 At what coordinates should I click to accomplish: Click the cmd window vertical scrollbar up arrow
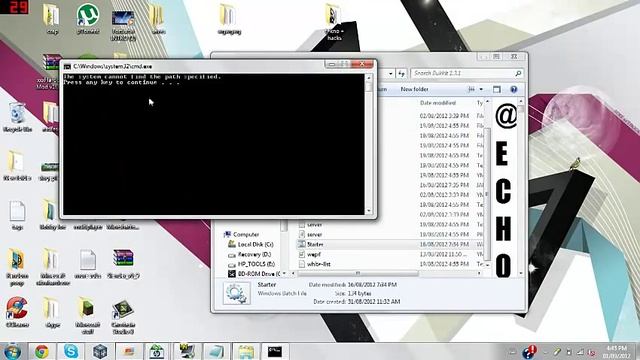pyautogui.click(x=369, y=78)
